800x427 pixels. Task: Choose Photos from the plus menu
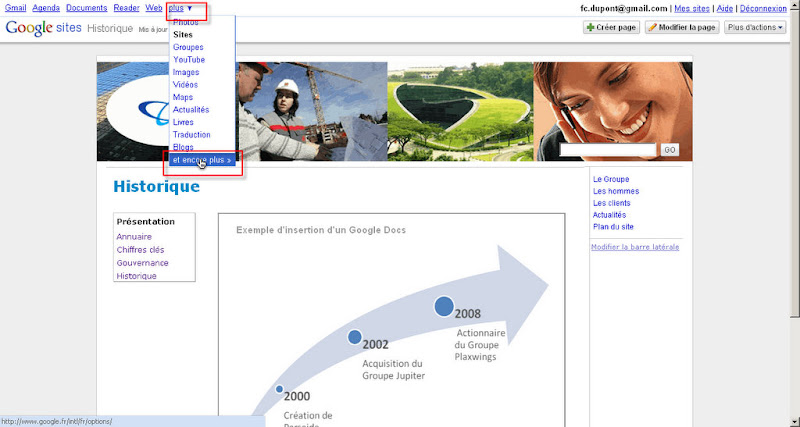pos(186,22)
